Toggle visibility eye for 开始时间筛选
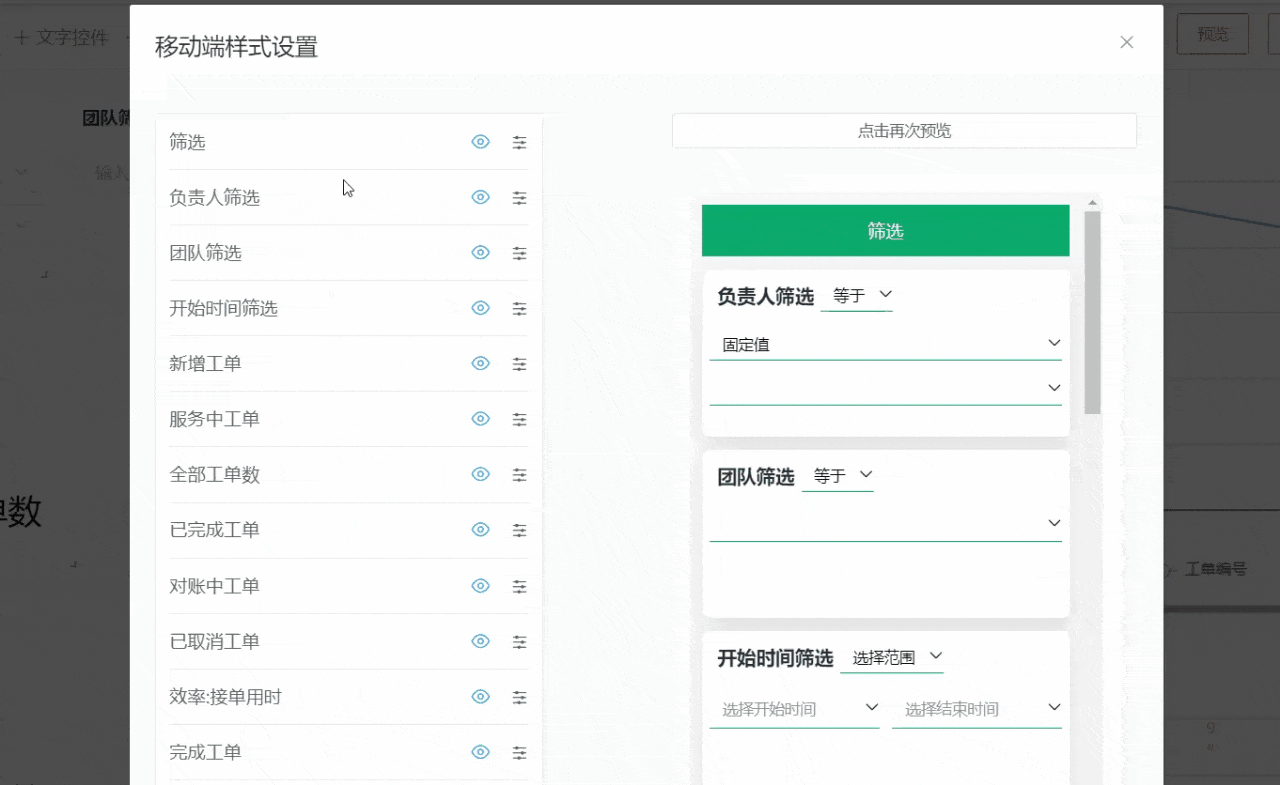Image resolution: width=1280 pixels, height=785 pixels. pyautogui.click(x=481, y=308)
